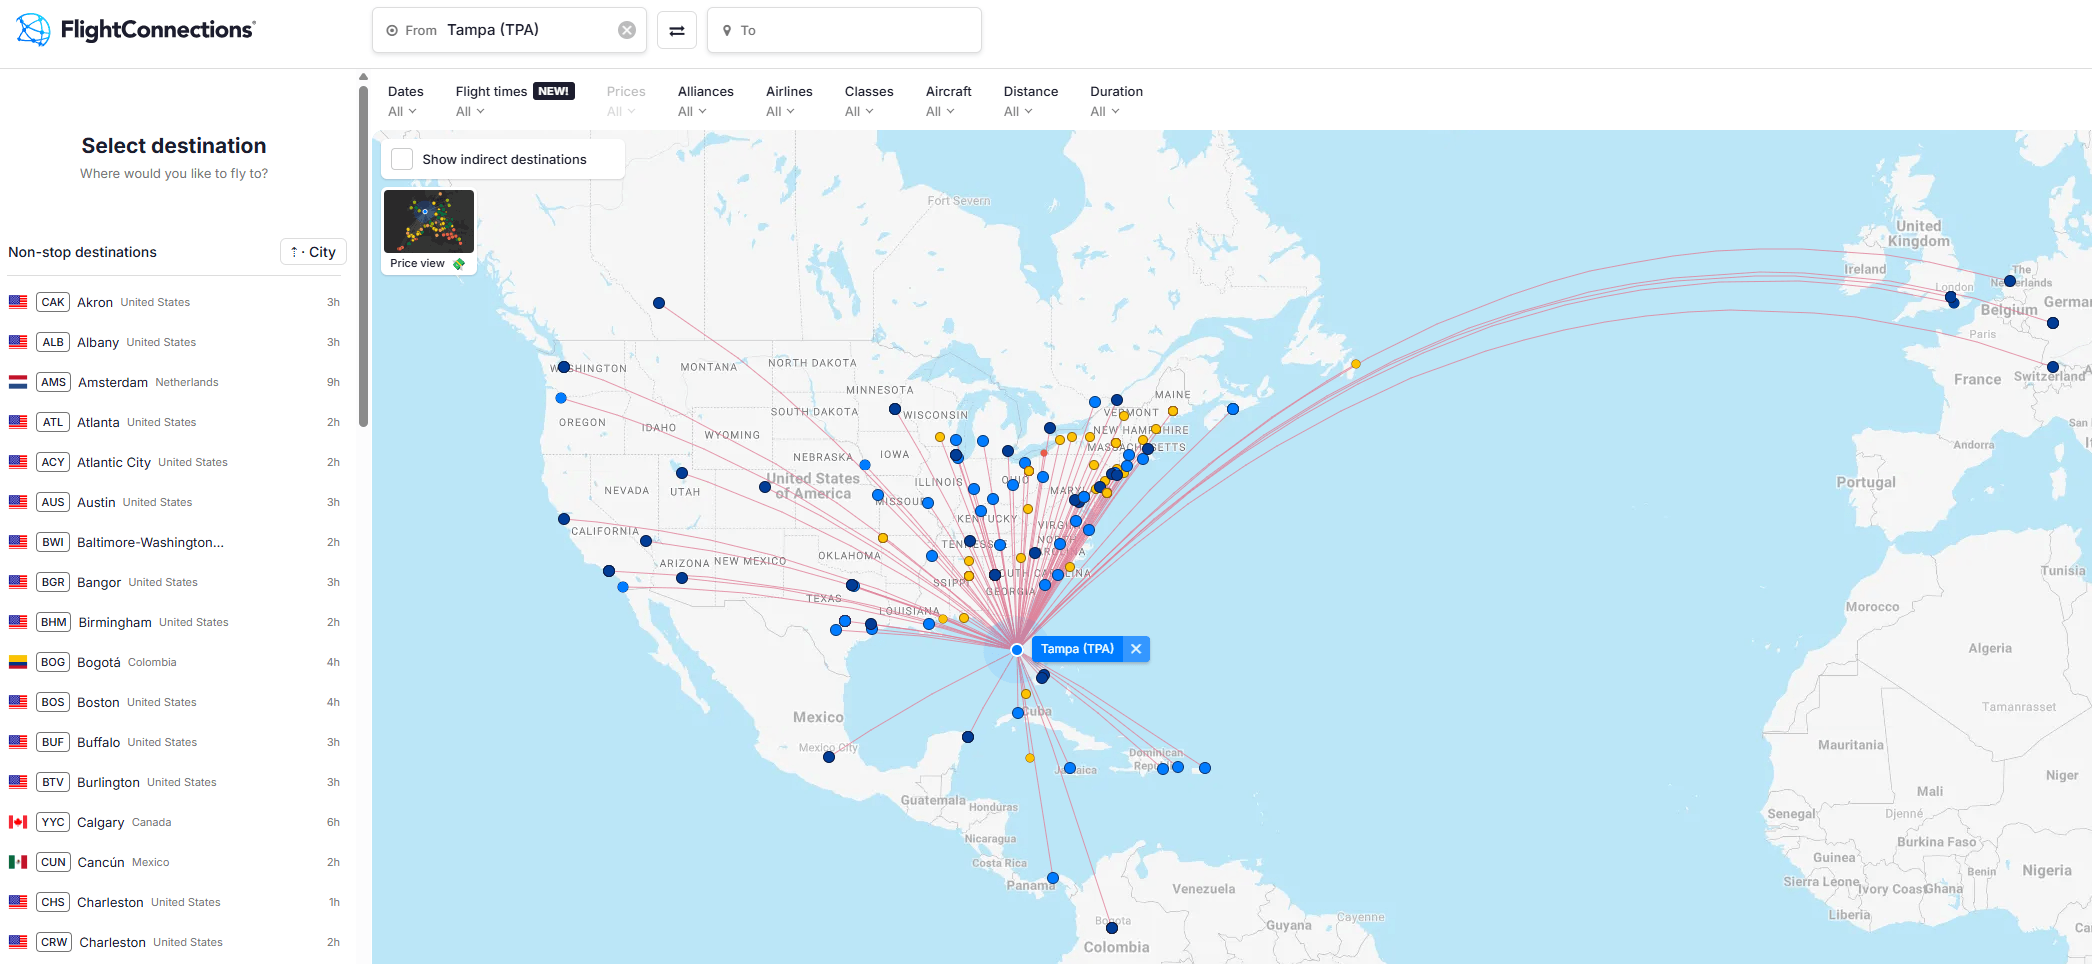Viewport: 2092px width, 964px height.
Task: Expand the Airlines filter dropdown
Action: point(788,101)
